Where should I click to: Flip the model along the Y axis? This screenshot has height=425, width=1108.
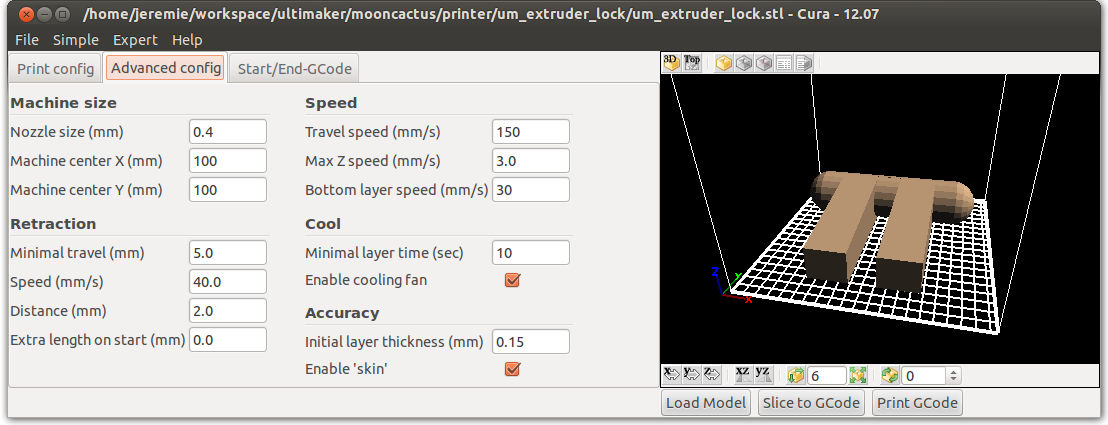point(692,375)
